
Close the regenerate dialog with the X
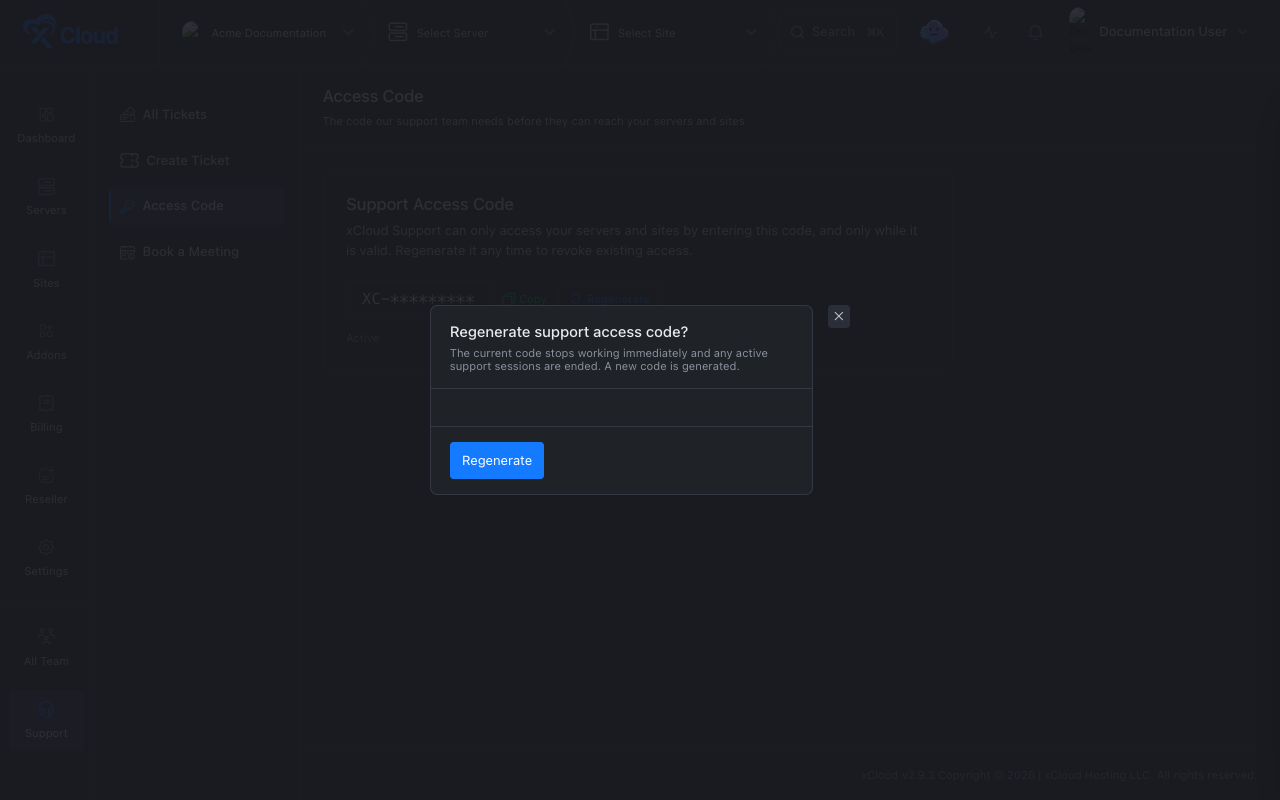click(x=839, y=316)
